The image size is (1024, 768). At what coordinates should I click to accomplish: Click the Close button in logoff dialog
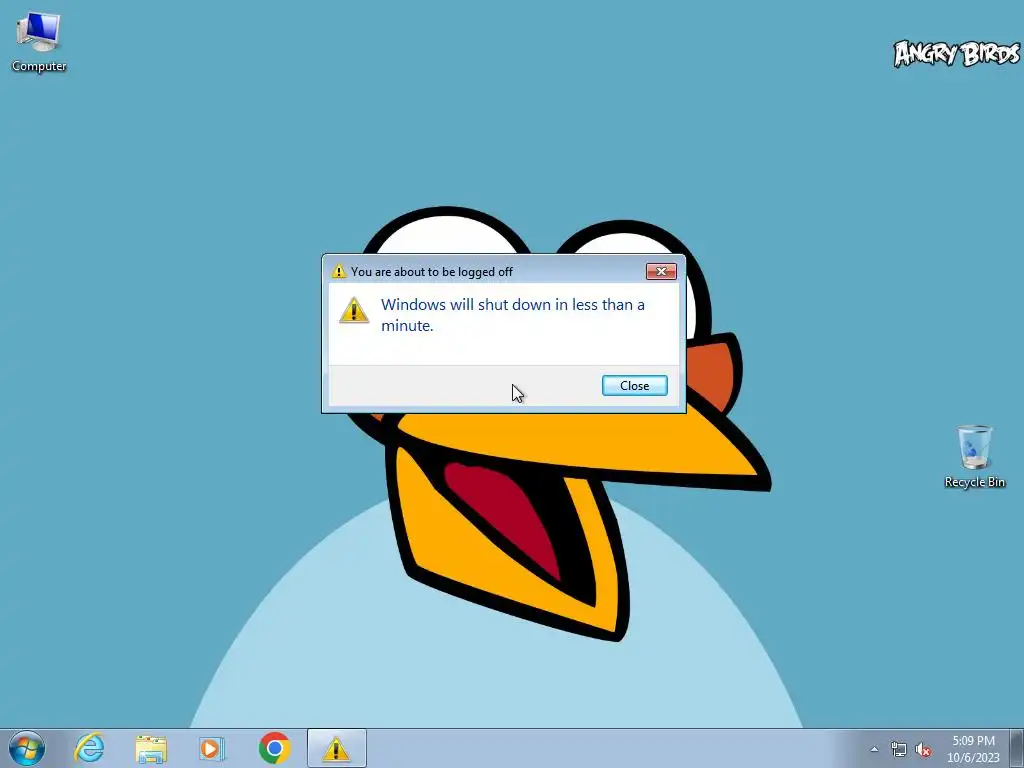coord(634,385)
